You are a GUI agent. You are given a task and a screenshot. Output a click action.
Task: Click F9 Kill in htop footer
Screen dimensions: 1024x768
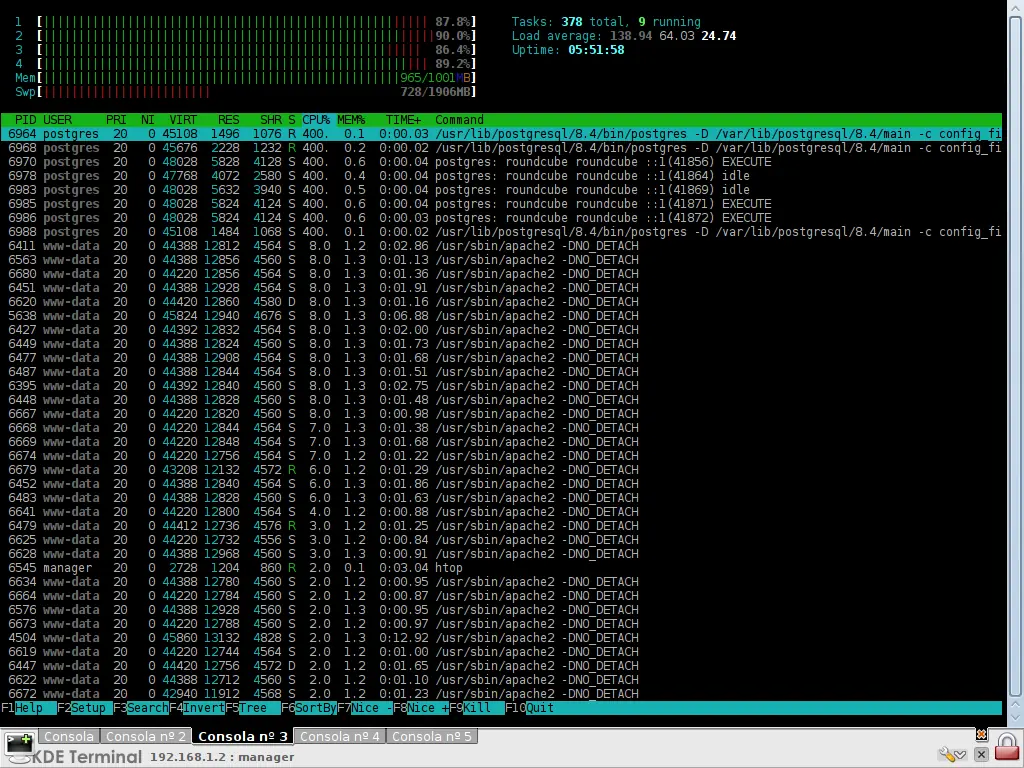[x=477, y=708]
